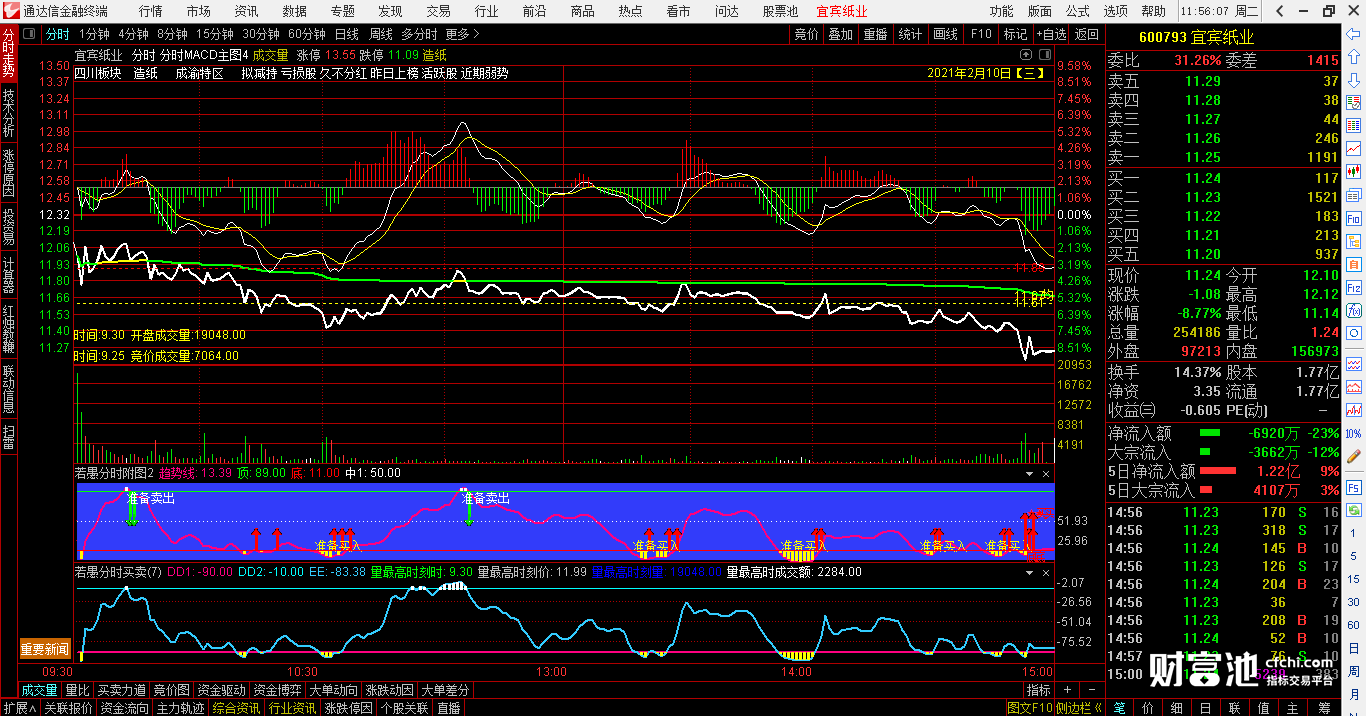Collapse the 侧边栏 sidebar
This screenshot has width=1366, height=716.
[x=1079, y=708]
